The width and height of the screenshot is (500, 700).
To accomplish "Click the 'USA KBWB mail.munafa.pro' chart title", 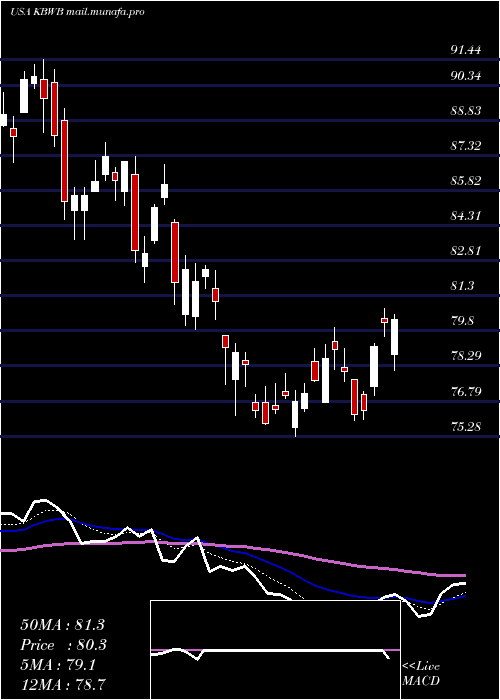I will click(76, 12).
